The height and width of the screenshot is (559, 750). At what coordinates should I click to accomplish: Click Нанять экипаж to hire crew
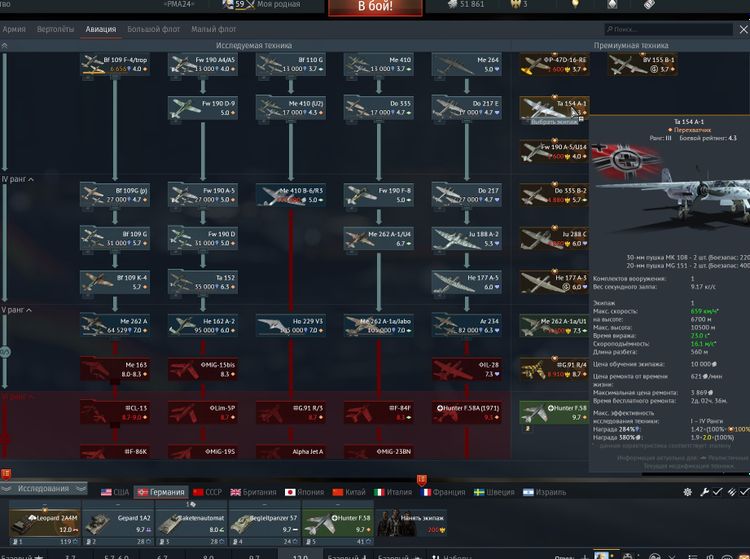[412, 521]
